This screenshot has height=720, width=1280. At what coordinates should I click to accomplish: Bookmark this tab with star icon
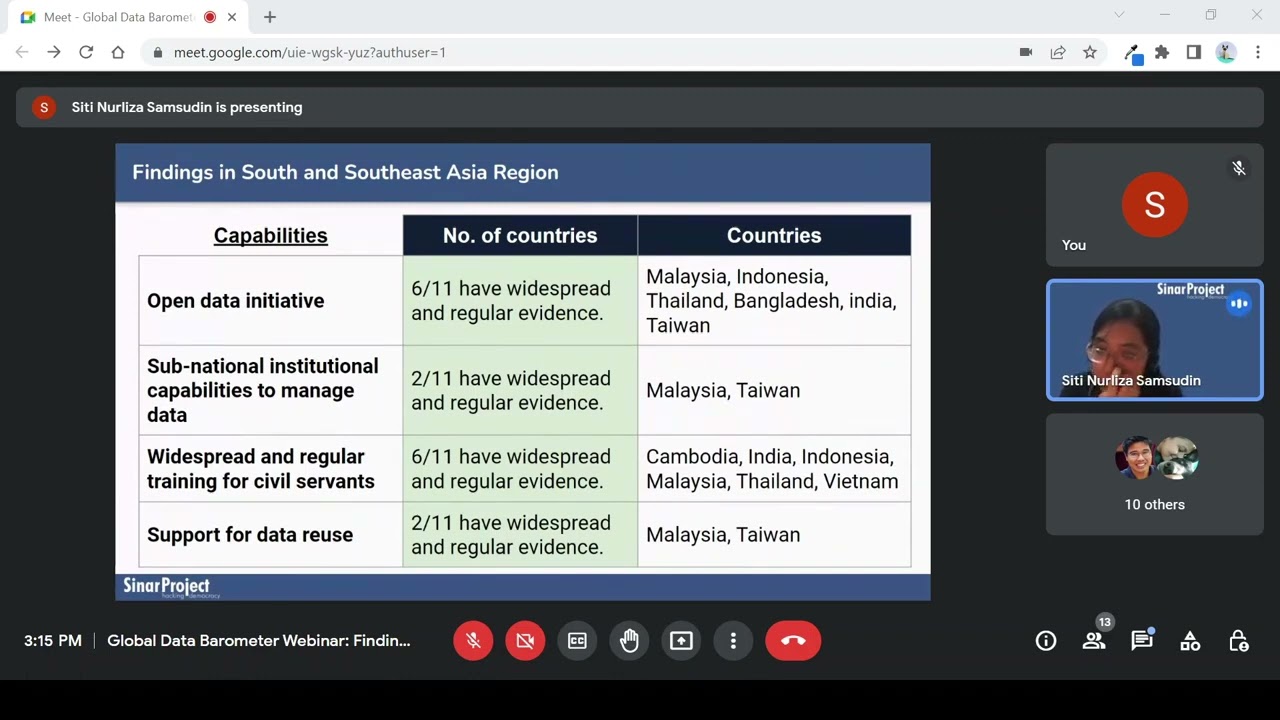(x=1090, y=52)
